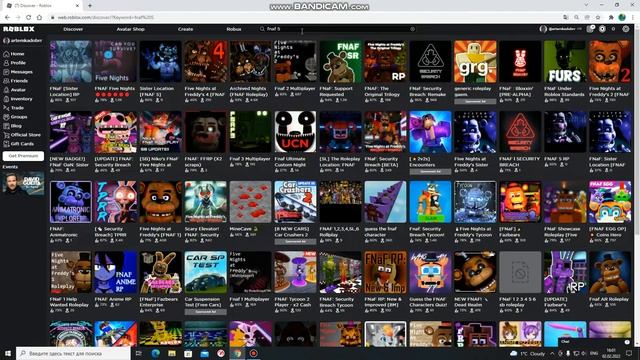
Task: Open the Windows Start button
Action: [8, 353]
